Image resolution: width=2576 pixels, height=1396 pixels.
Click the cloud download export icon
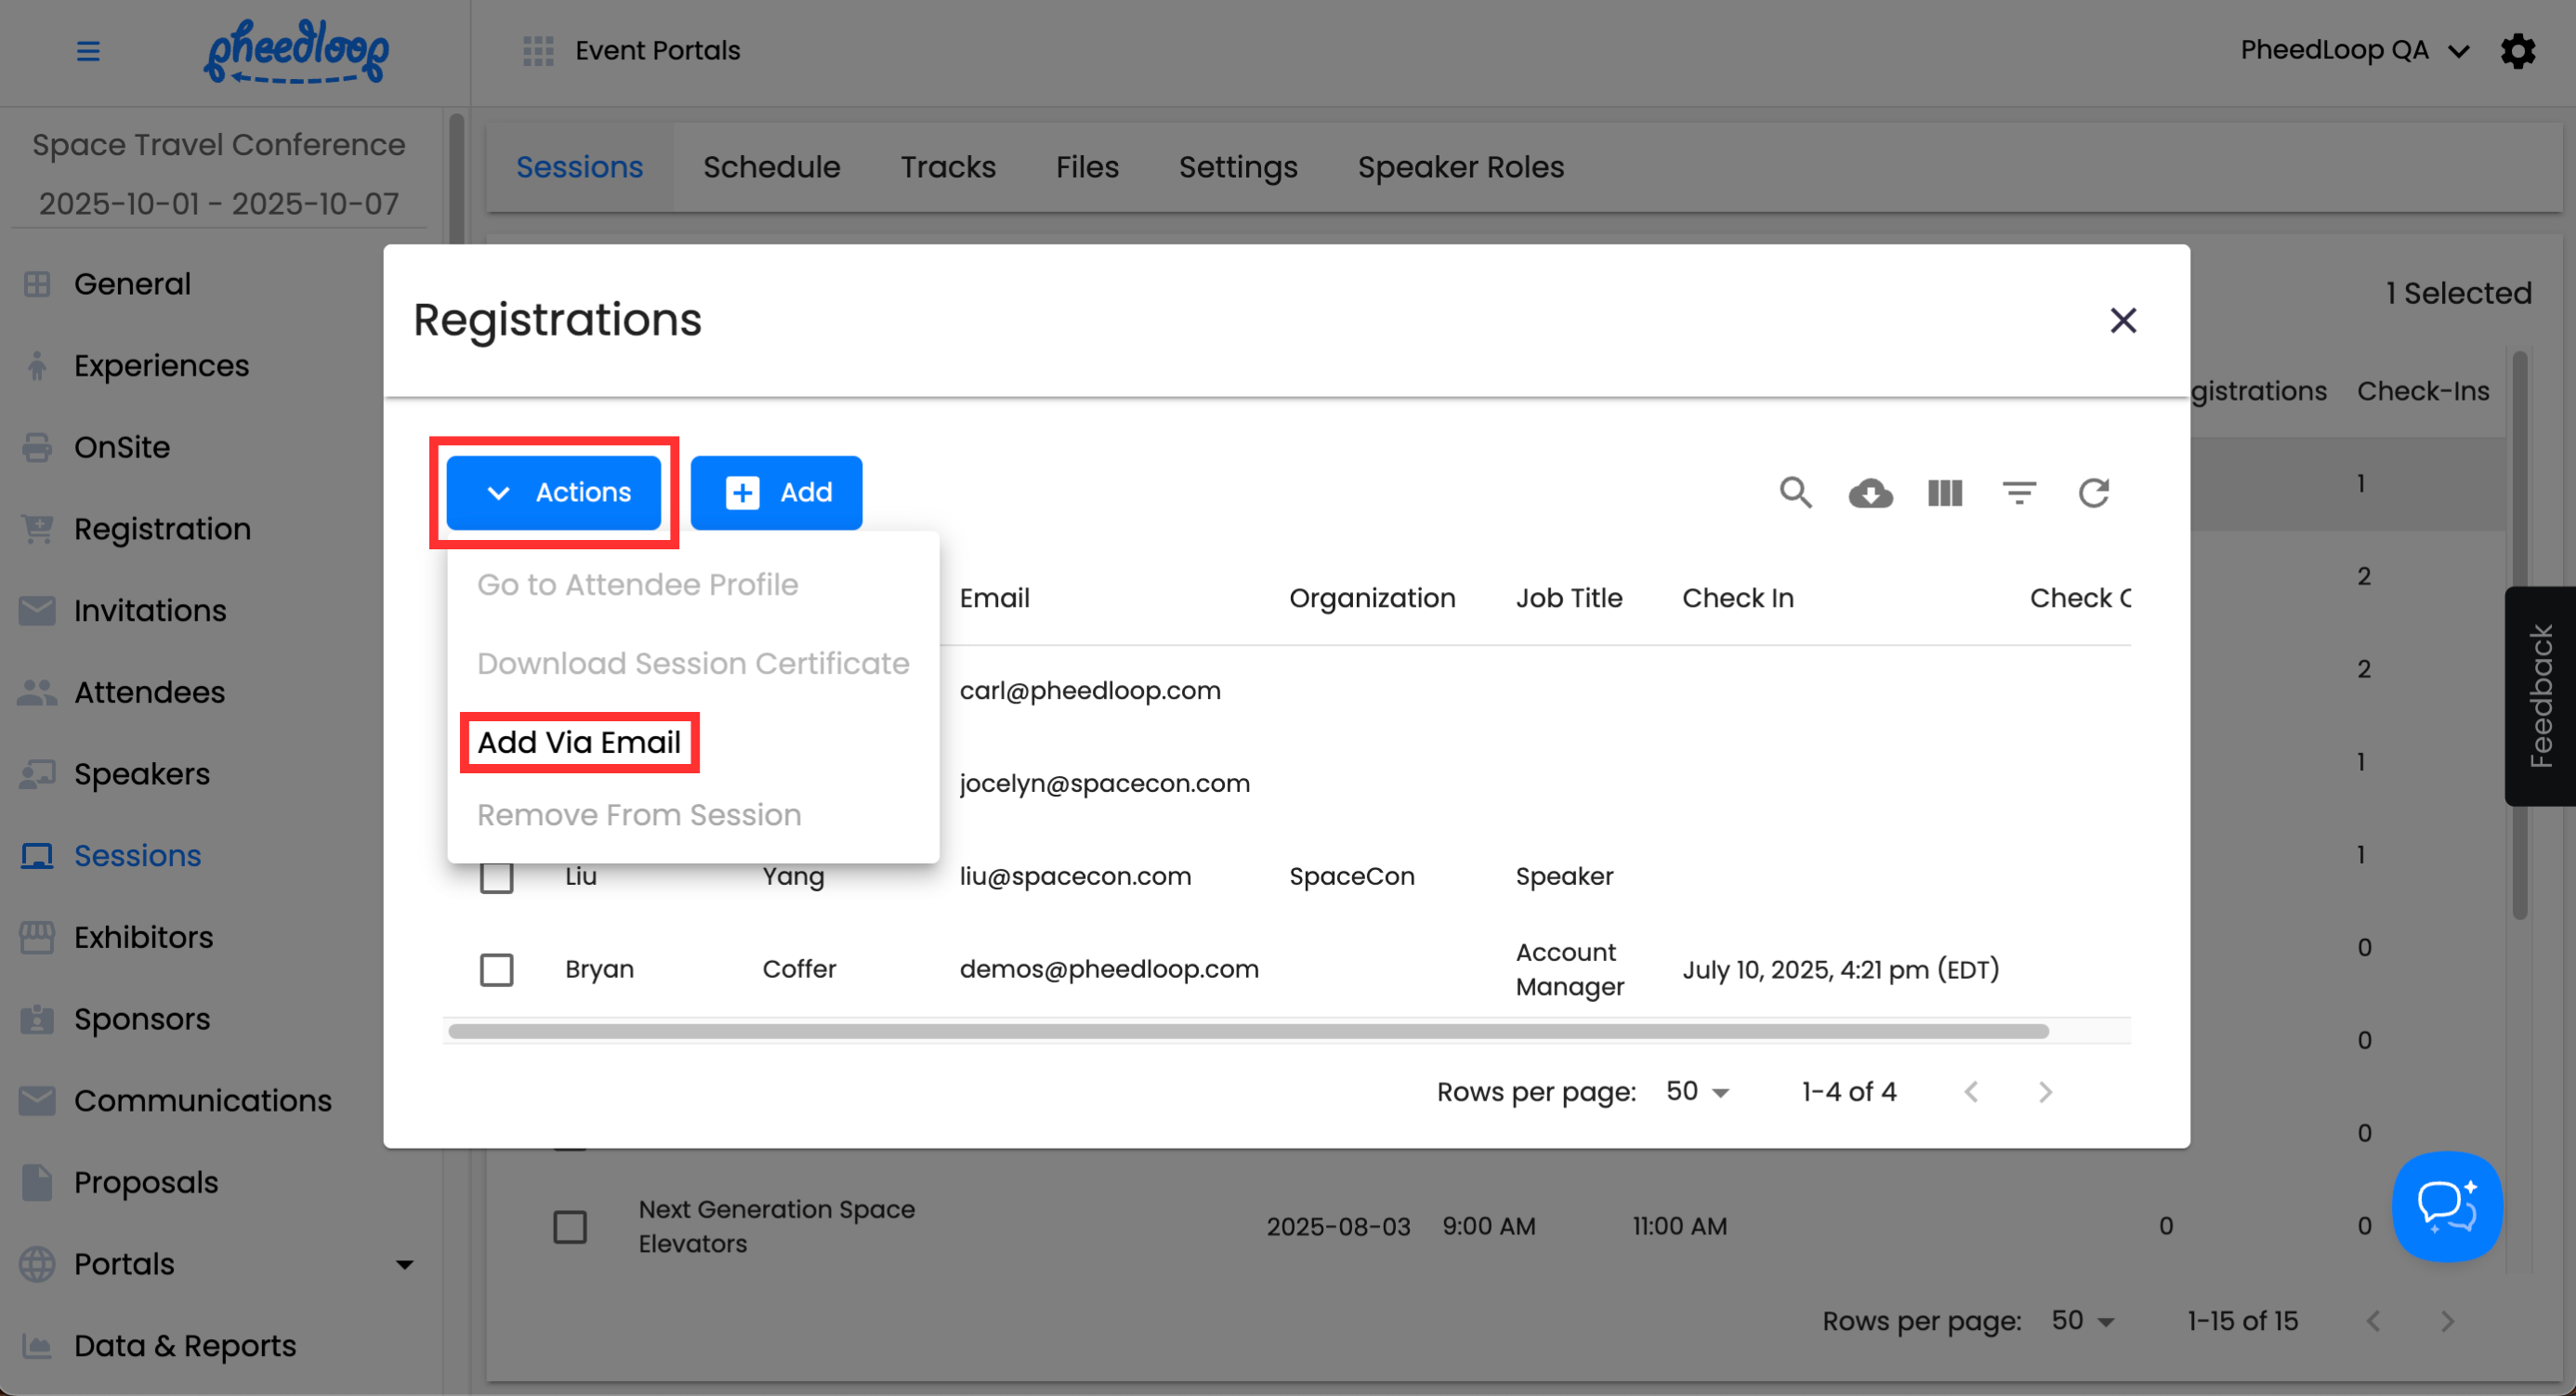coord(1870,492)
